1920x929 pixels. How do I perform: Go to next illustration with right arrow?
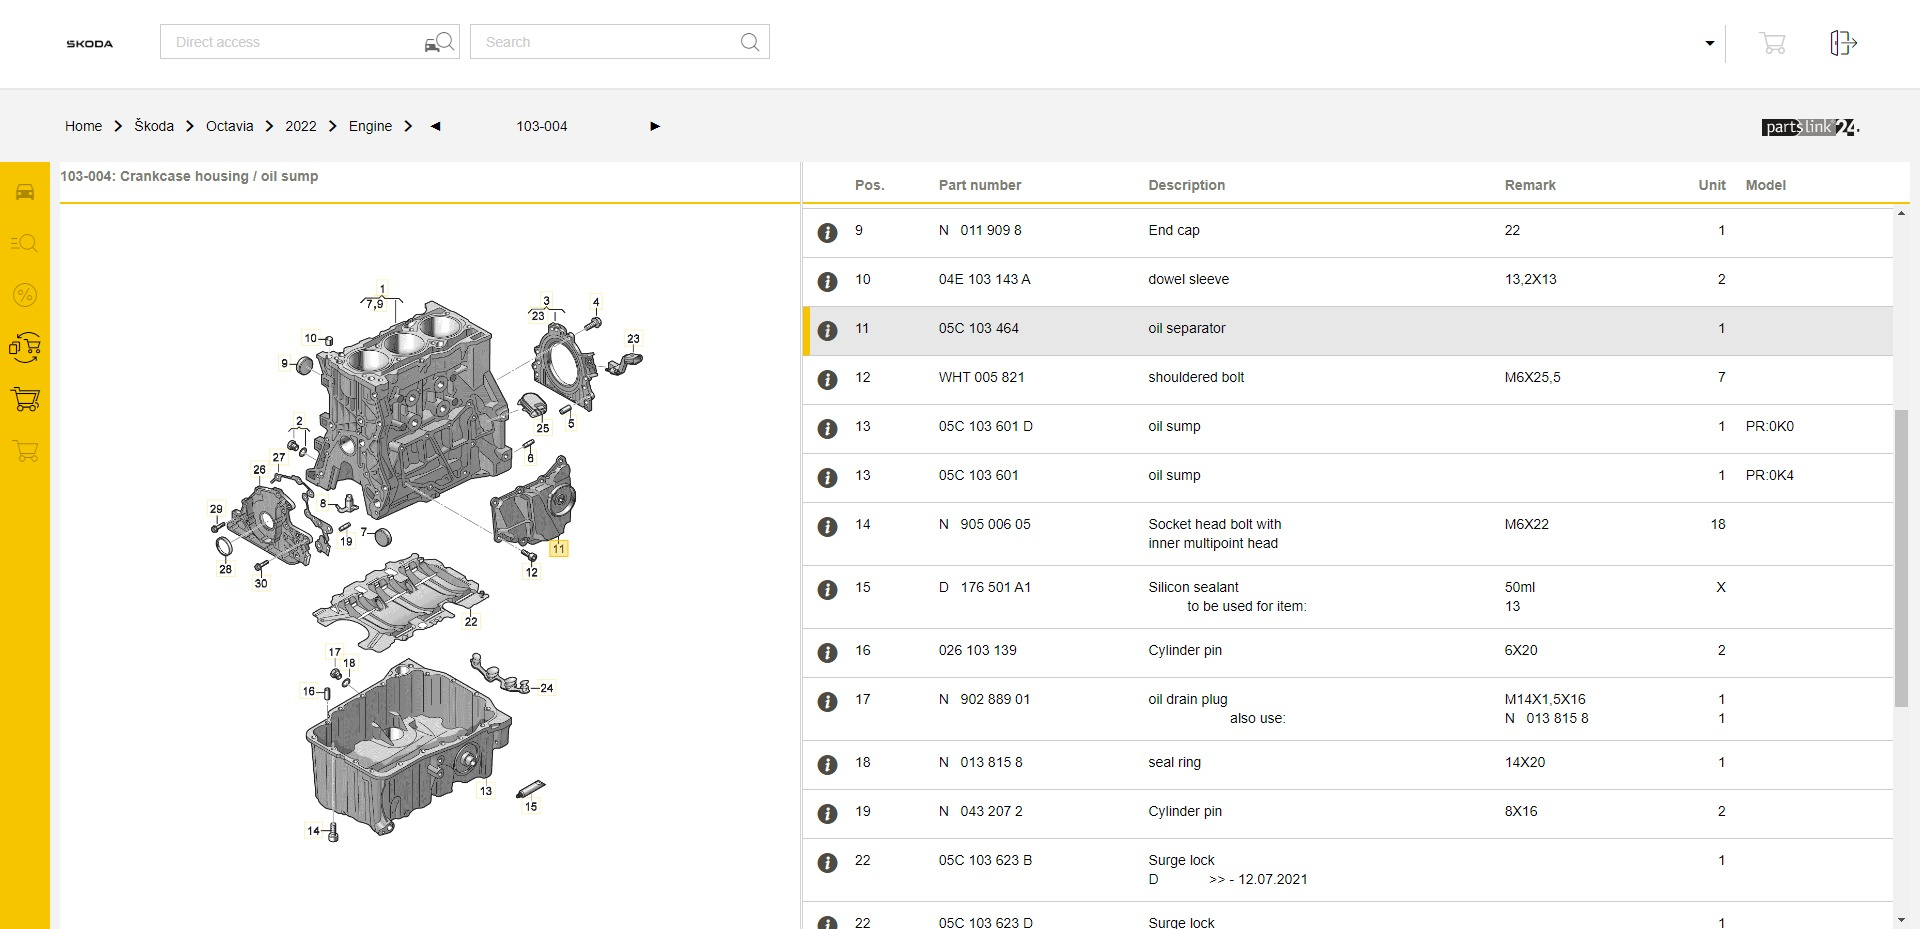click(655, 126)
